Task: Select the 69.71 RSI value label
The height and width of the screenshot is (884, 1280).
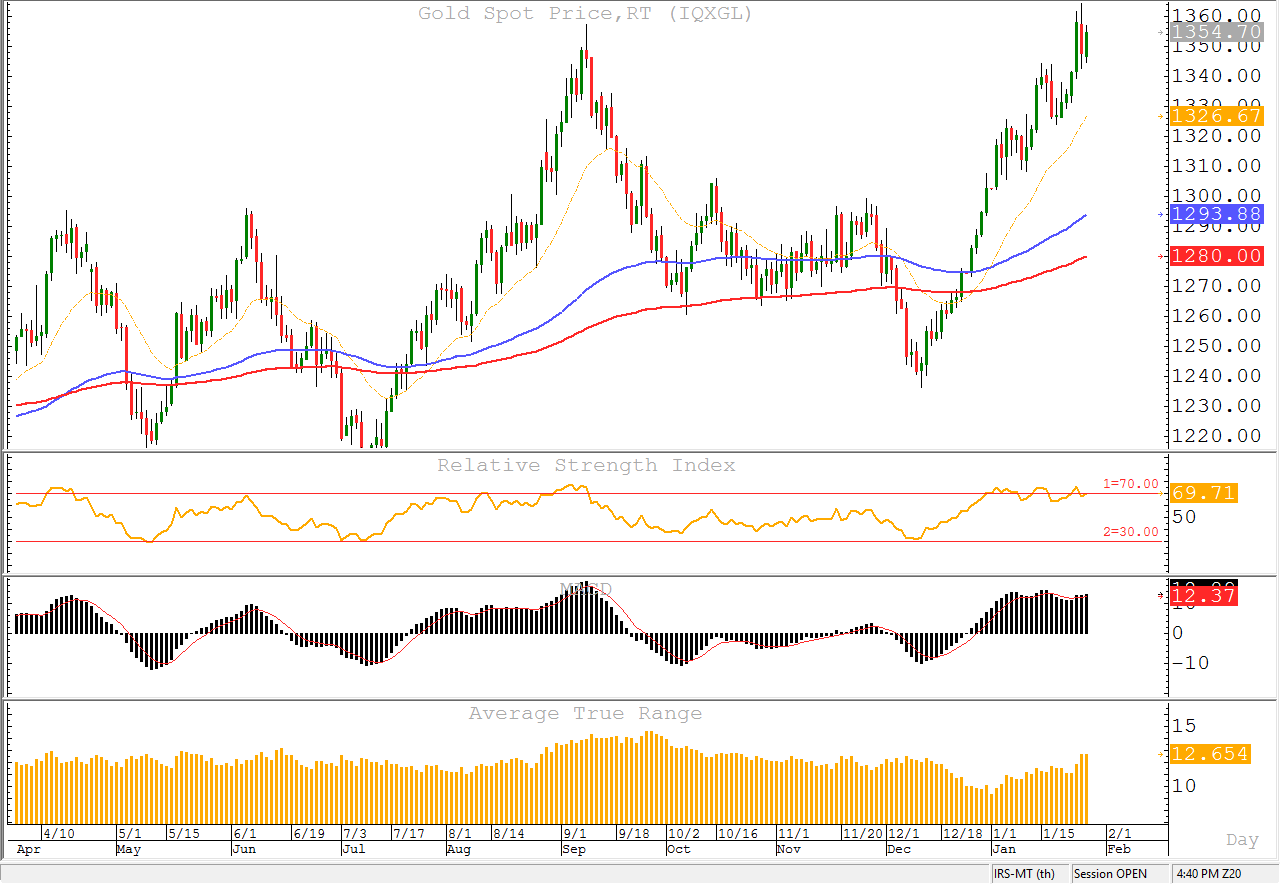Action: [x=1204, y=493]
